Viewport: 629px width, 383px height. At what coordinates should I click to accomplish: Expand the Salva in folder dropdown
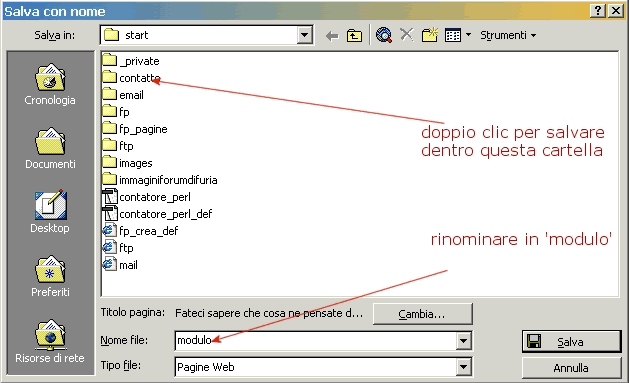(304, 35)
